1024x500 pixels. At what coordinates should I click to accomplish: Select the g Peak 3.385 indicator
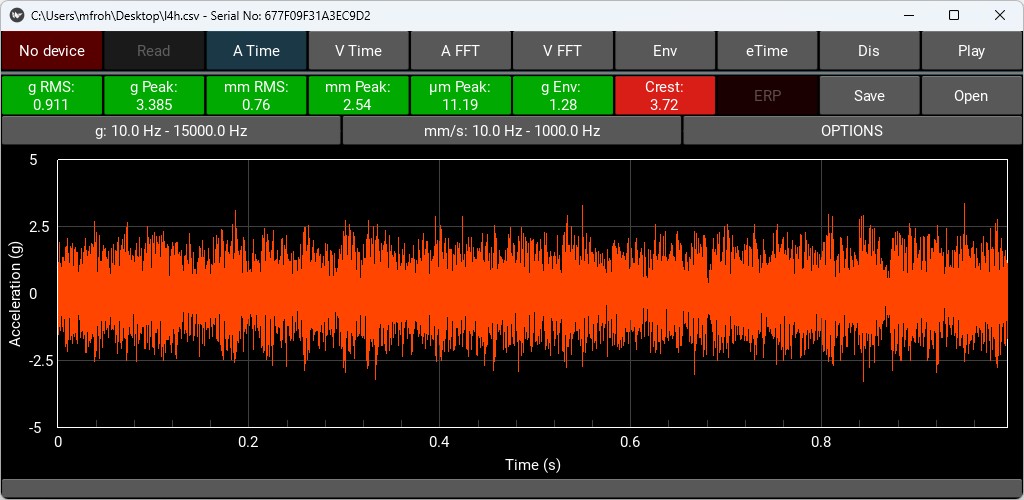click(x=154, y=96)
